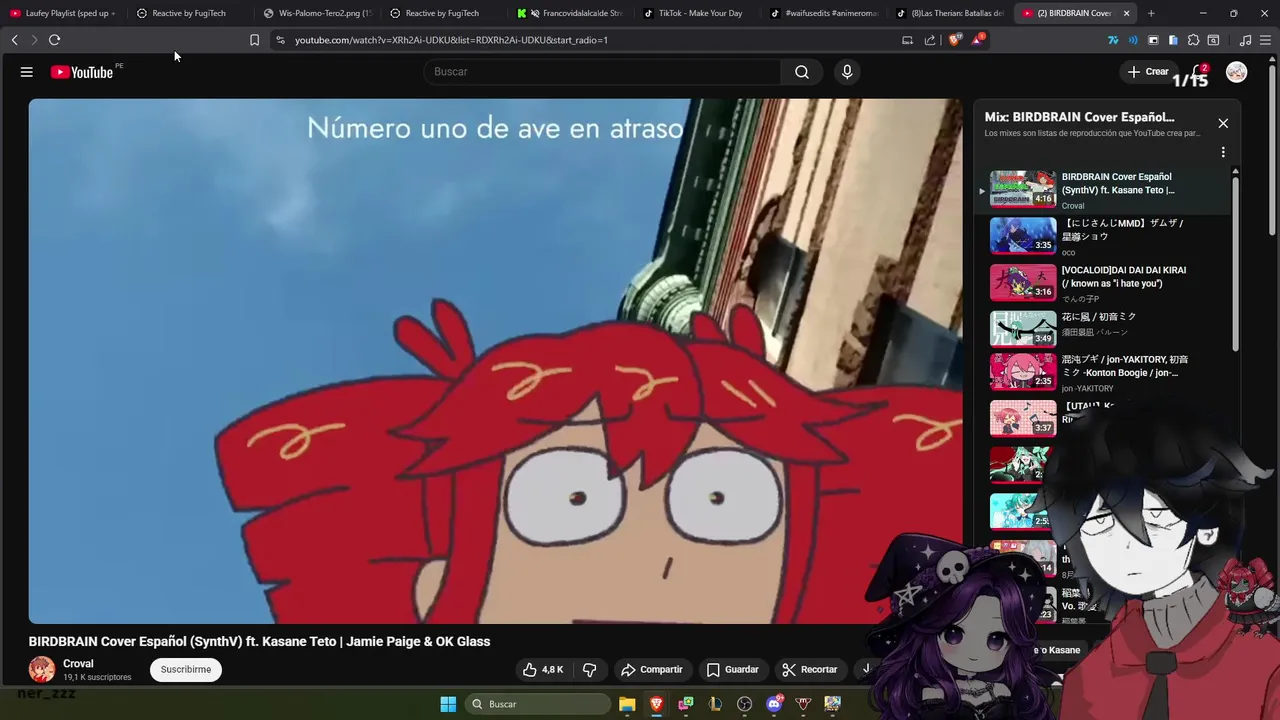Switch to Wis-Palomo-Tero2.png tab
This screenshot has height=720, width=1280.
316,13
